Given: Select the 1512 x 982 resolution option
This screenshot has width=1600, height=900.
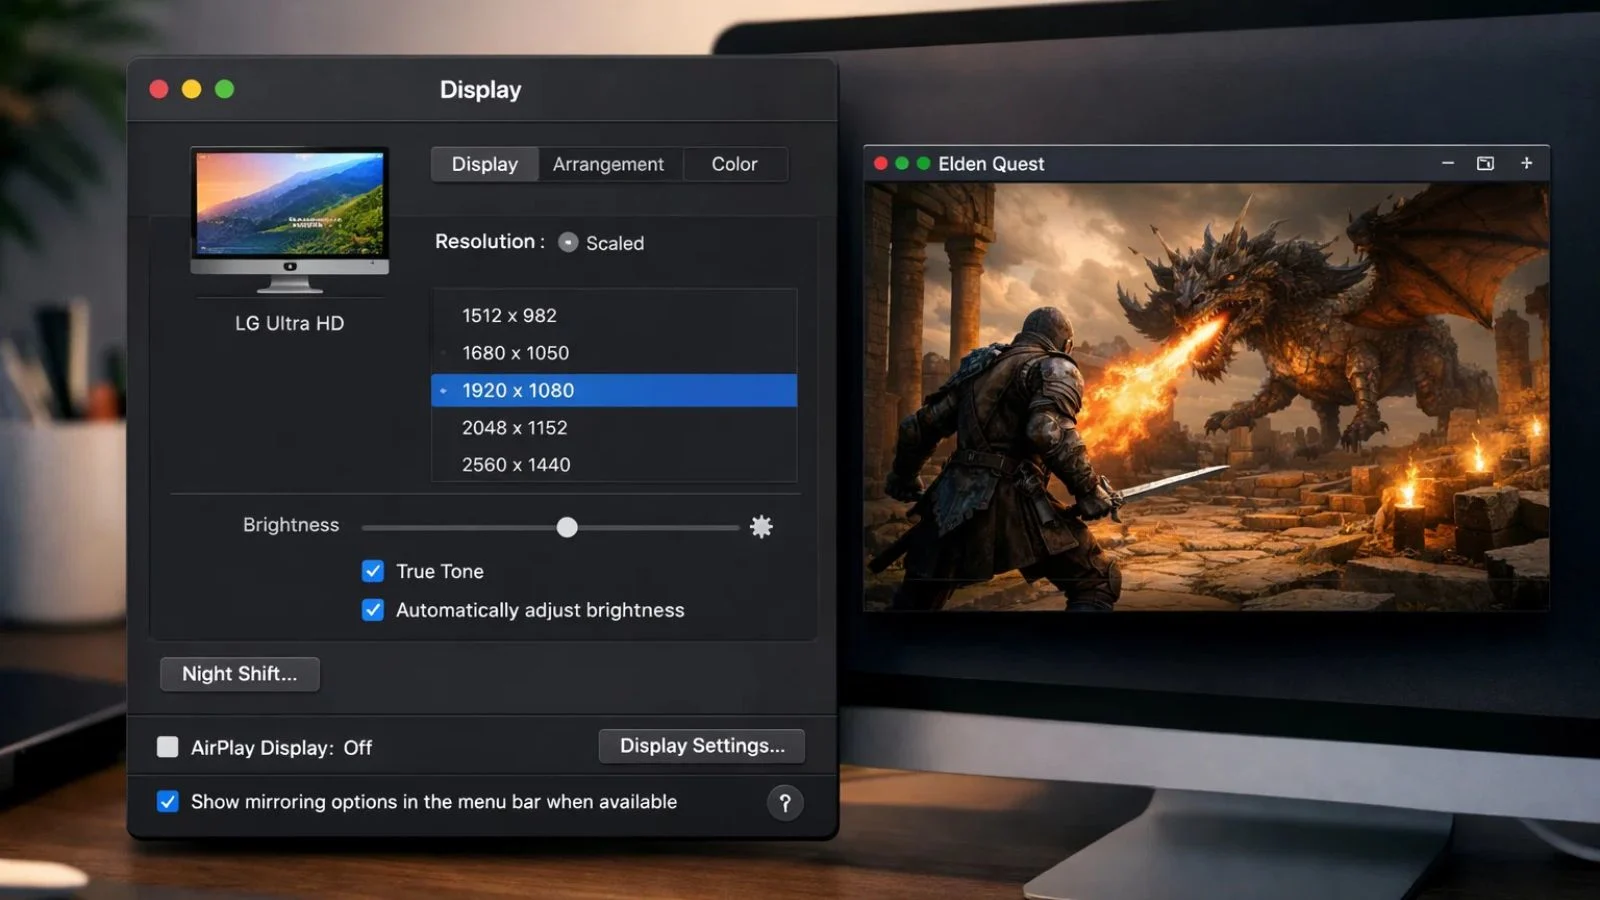Looking at the screenshot, I should [509, 316].
